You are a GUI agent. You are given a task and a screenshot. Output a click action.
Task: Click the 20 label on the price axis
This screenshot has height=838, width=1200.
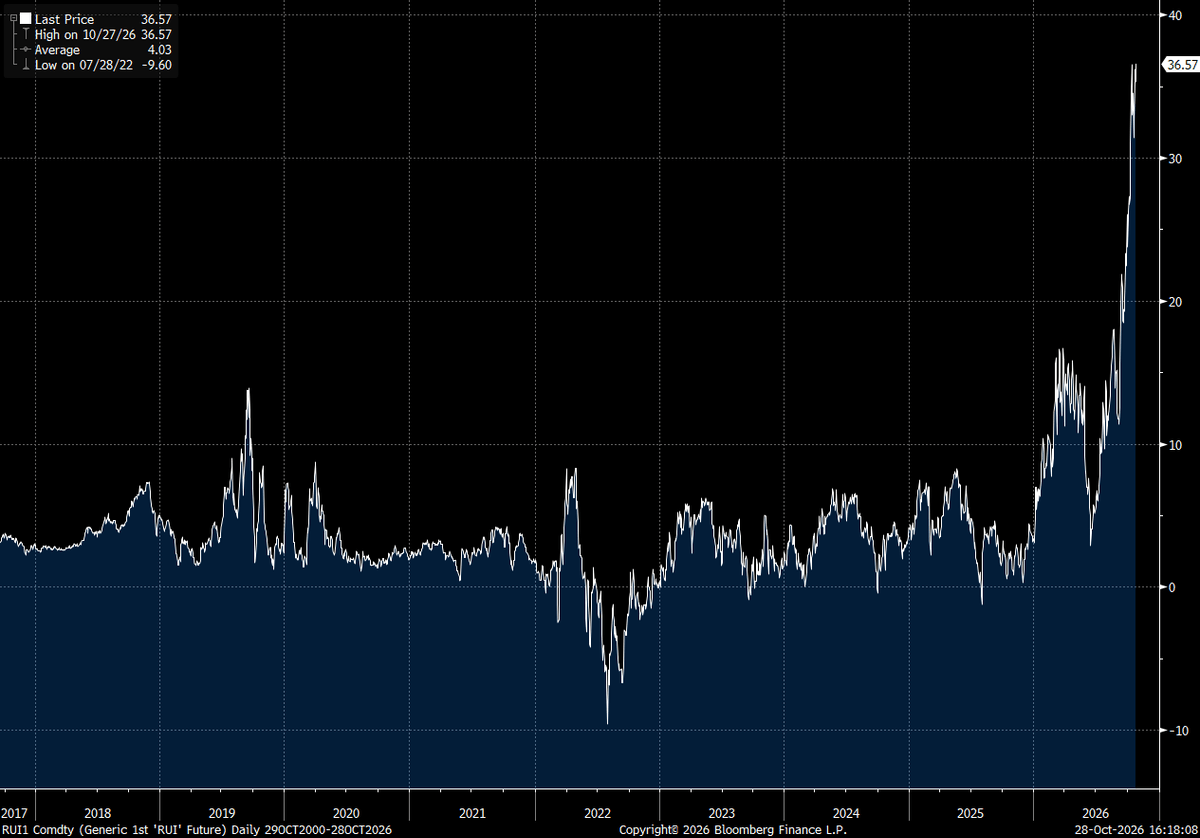(x=1176, y=301)
